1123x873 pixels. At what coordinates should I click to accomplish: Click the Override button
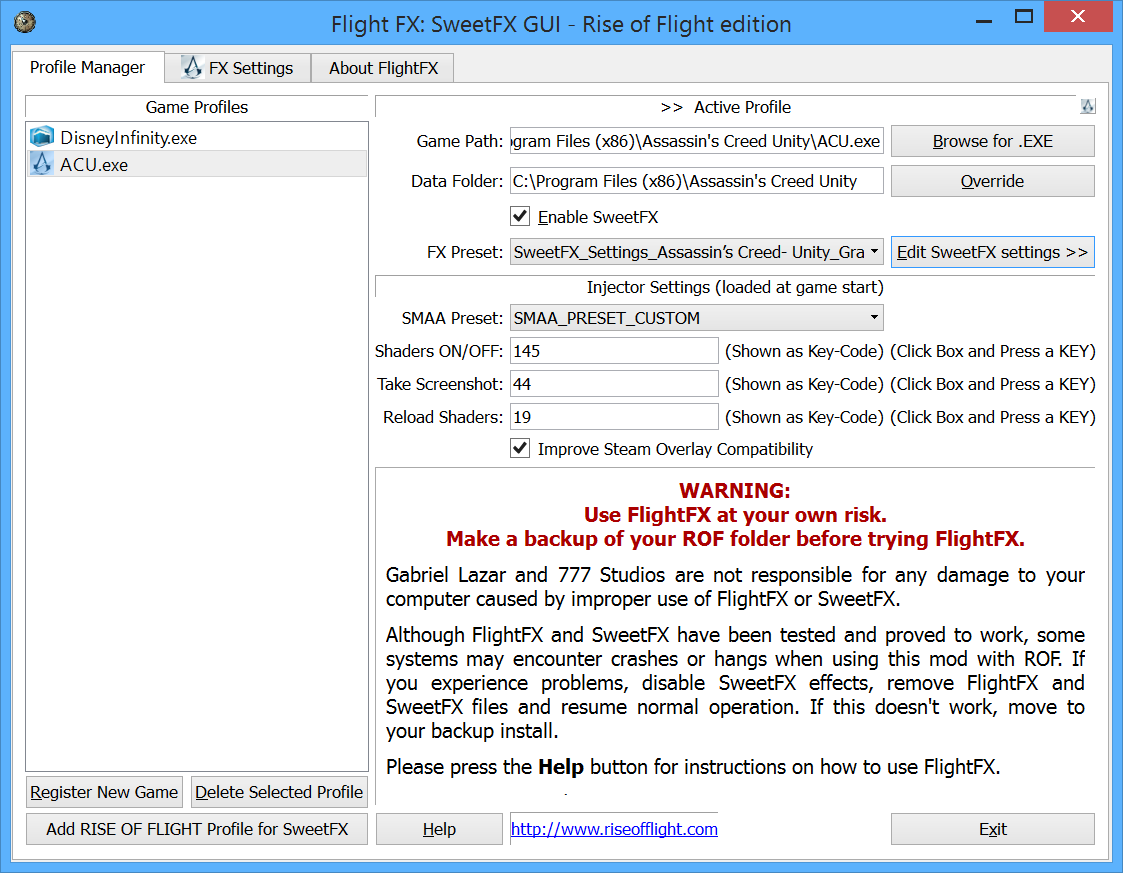[x=993, y=181]
